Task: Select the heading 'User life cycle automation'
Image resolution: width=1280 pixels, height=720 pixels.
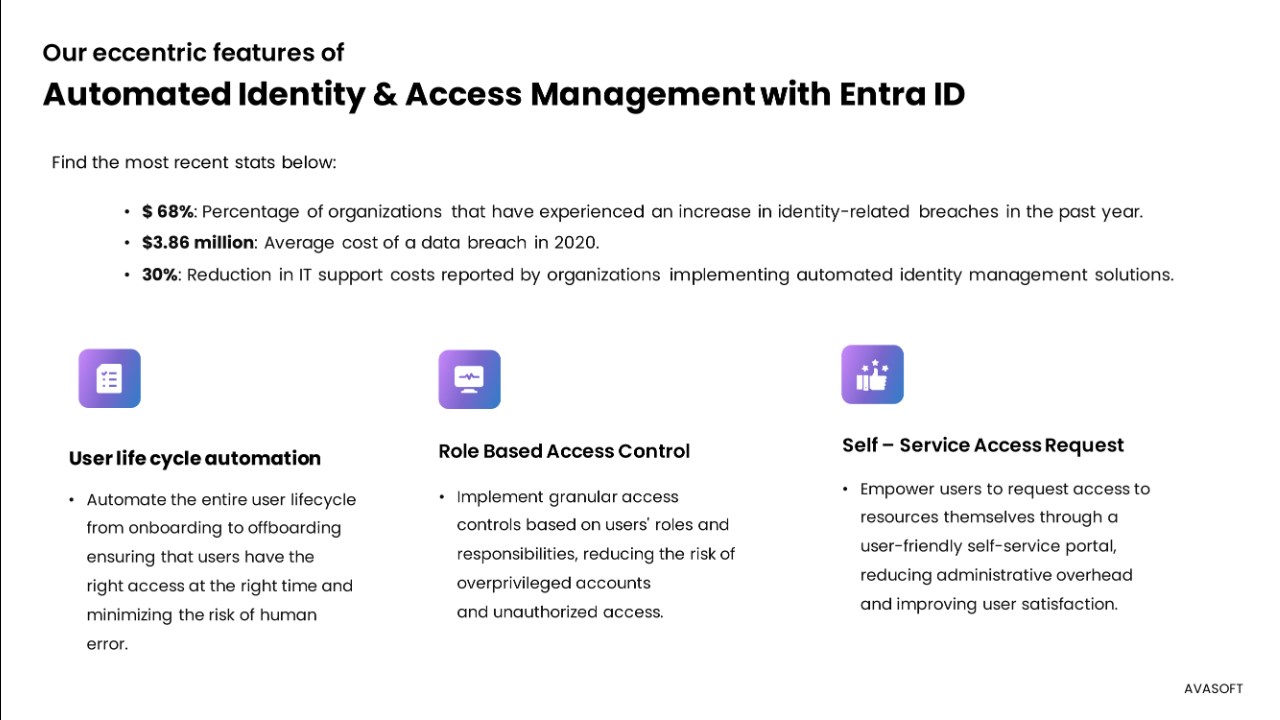Action: point(195,458)
